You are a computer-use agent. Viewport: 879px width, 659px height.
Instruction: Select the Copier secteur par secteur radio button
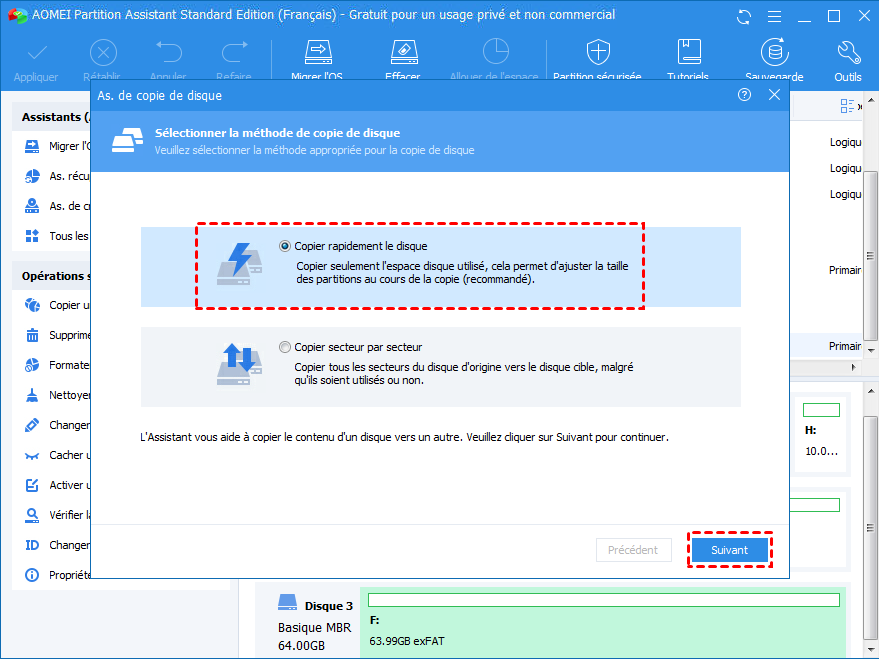point(285,347)
